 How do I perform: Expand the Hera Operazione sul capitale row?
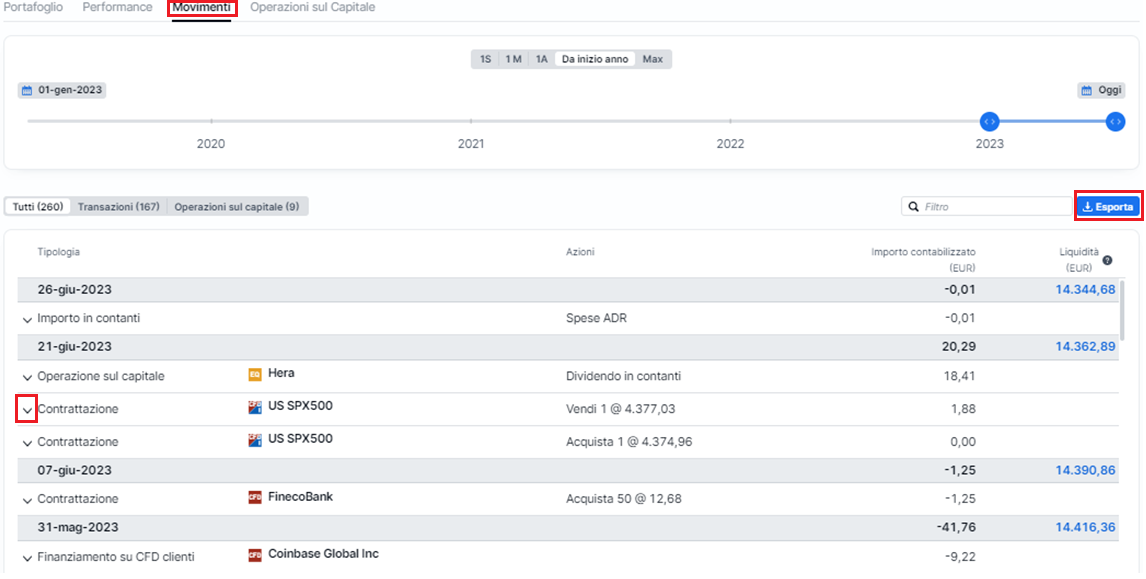(x=28, y=377)
